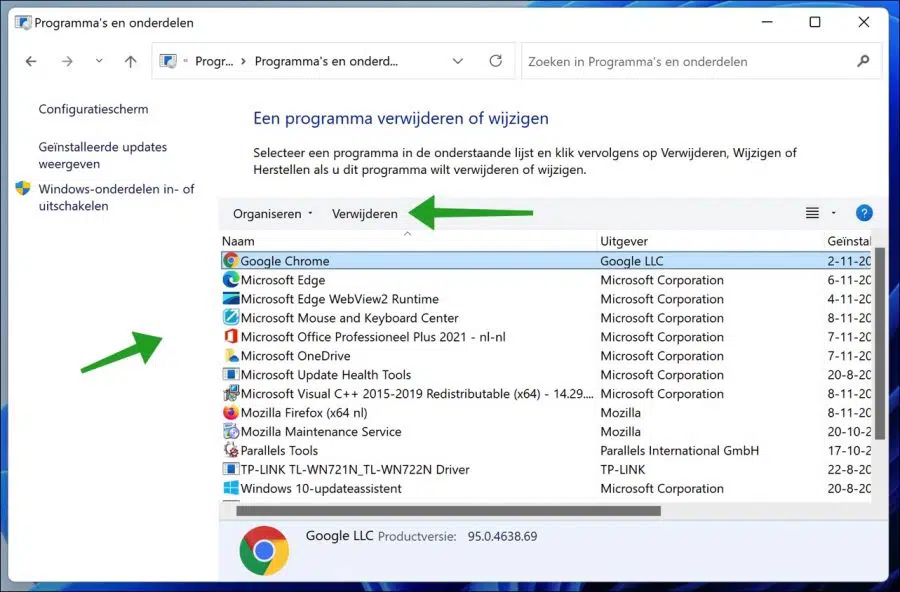Open the address bar history dropdown
The image size is (900, 592).
coord(457,61)
